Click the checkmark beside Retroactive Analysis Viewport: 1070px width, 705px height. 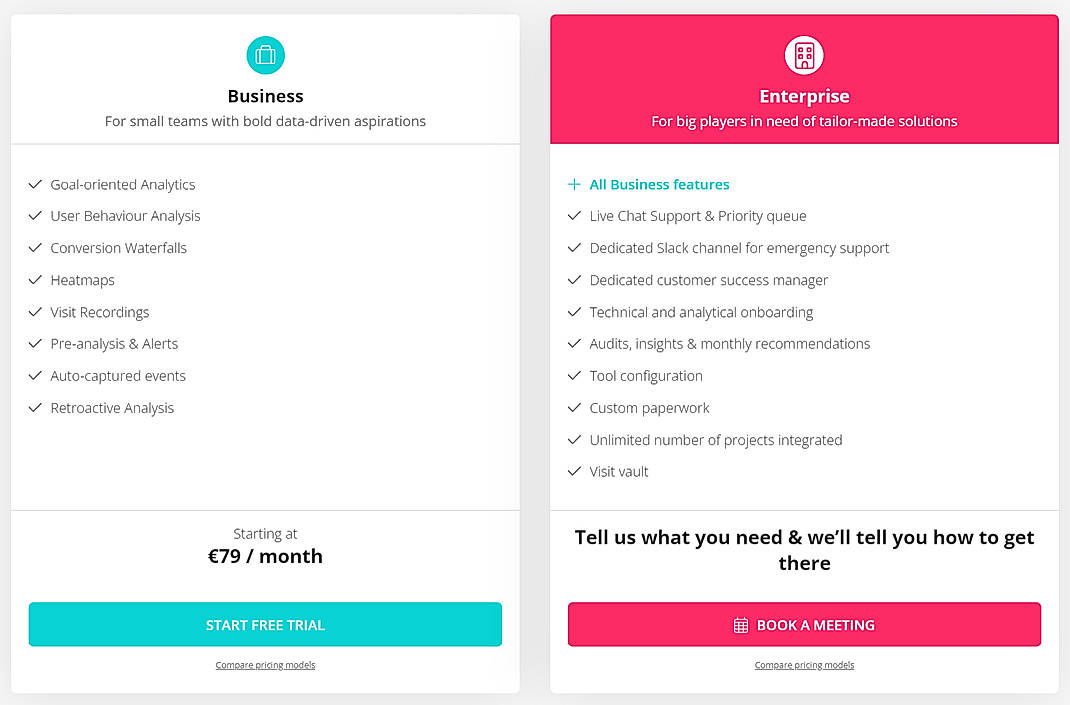pos(33,408)
